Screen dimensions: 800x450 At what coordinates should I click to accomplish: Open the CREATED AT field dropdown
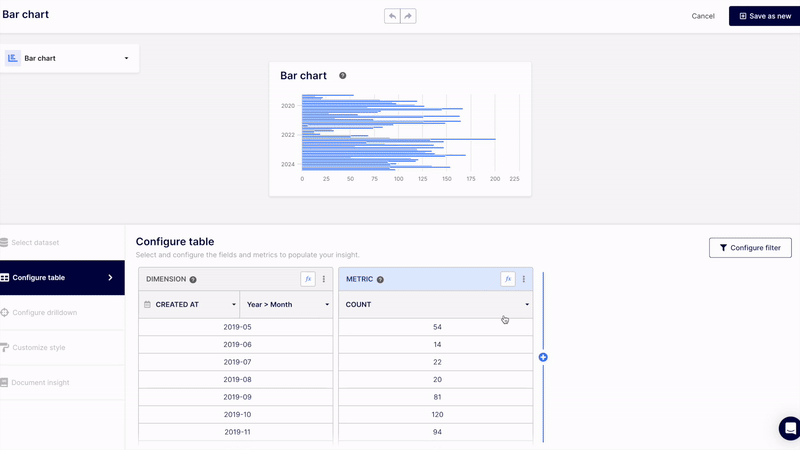click(189, 305)
